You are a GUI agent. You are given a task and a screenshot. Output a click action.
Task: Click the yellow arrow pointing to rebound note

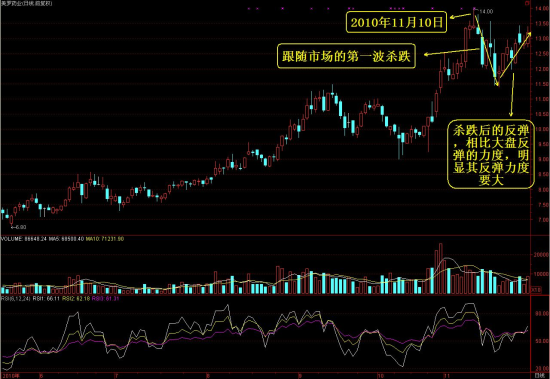click(x=512, y=95)
